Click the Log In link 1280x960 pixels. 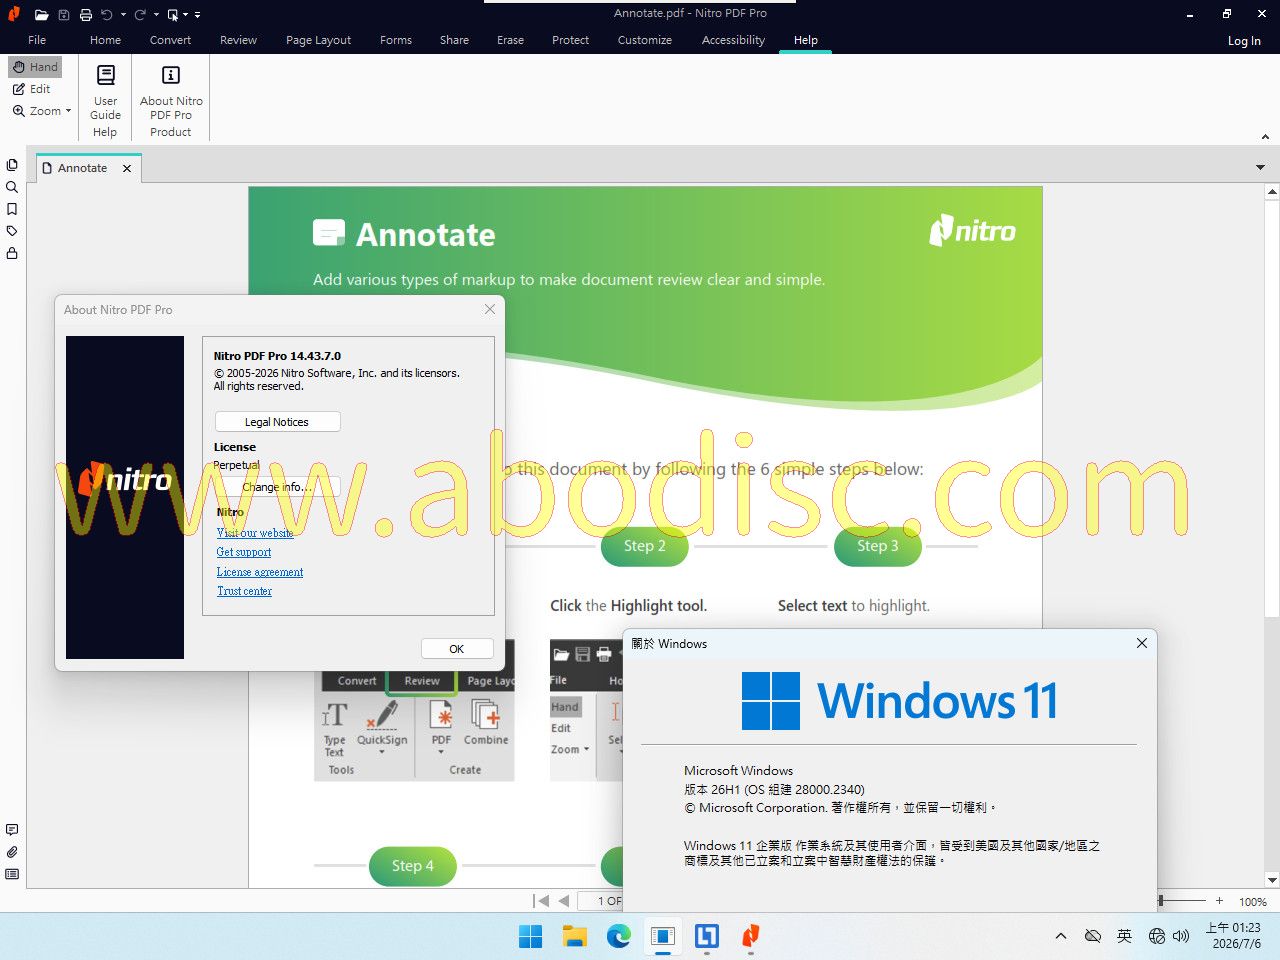[x=1244, y=41]
